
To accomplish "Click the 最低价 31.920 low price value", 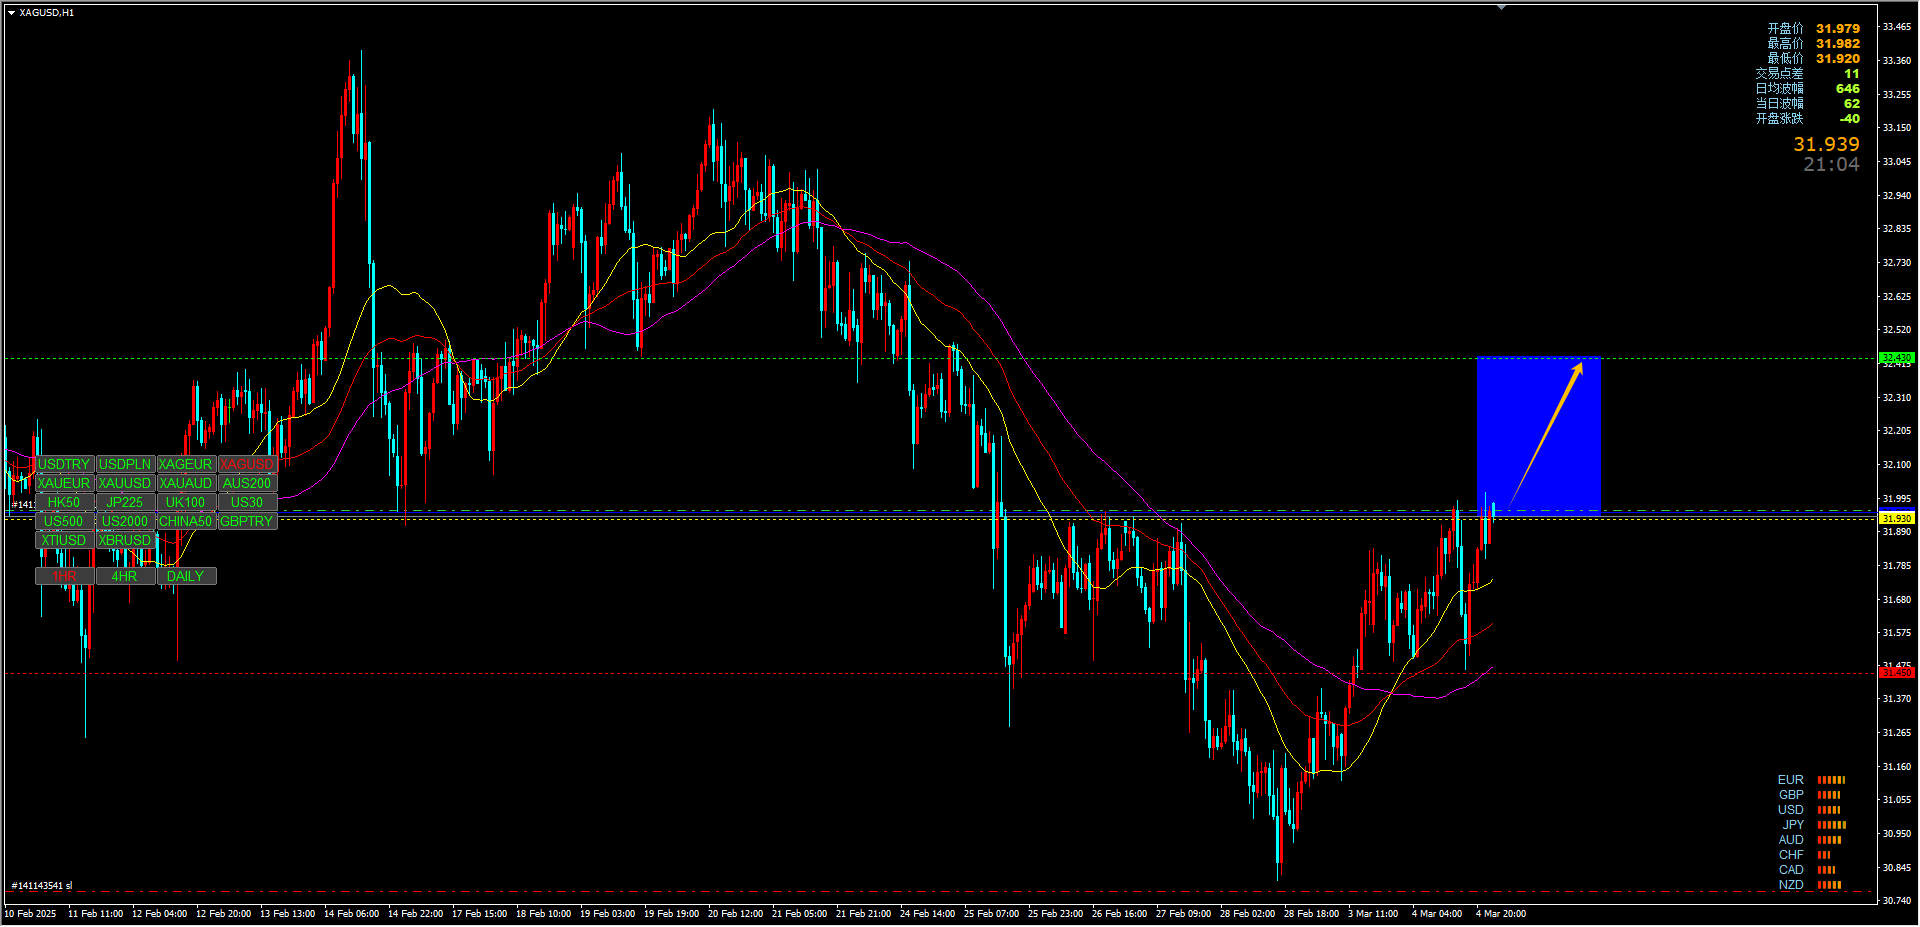I will click(1838, 59).
